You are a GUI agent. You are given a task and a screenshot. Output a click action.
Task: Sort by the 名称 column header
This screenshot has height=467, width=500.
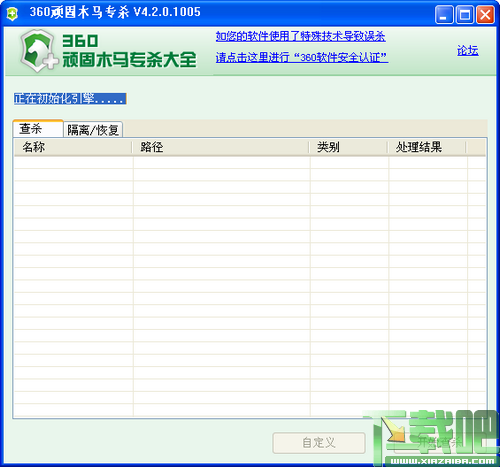pos(73,147)
